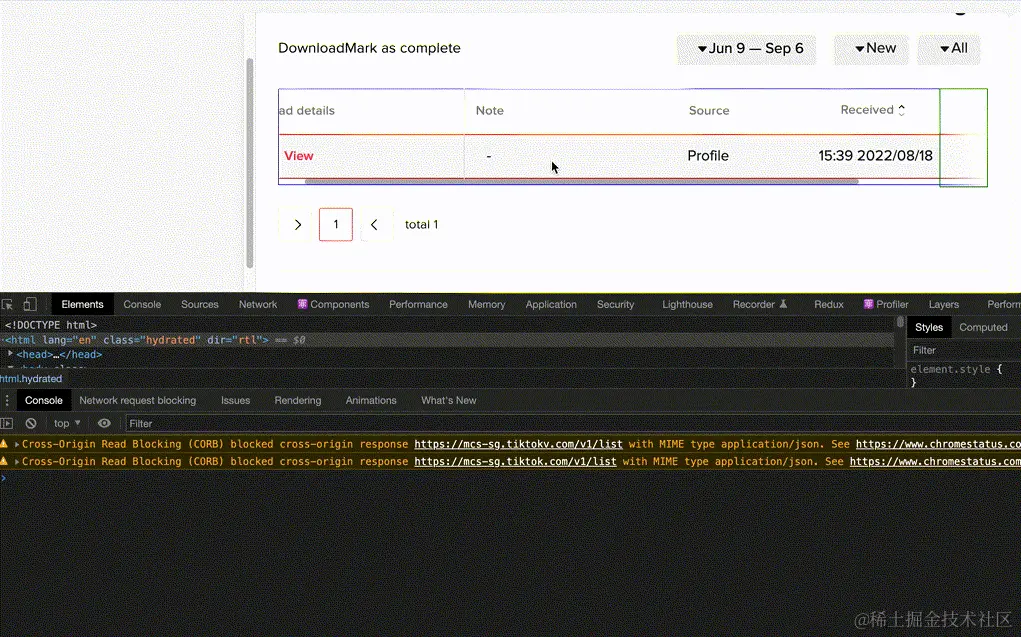Click the total 1 pagination label

tap(421, 225)
